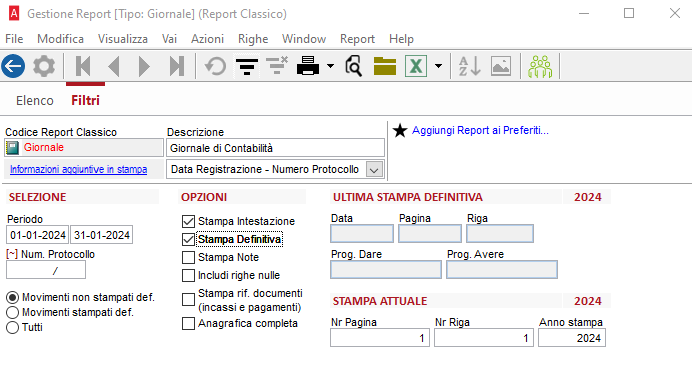Click Aggiungi Report ai Preferiti link
This screenshot has height=366, width=692.
(x=480, y=131)
